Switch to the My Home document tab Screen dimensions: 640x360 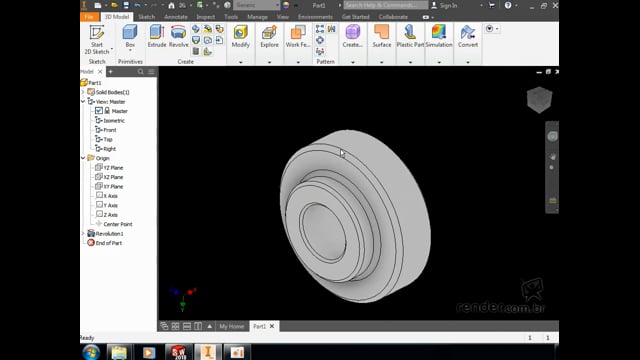pos(231,326)
